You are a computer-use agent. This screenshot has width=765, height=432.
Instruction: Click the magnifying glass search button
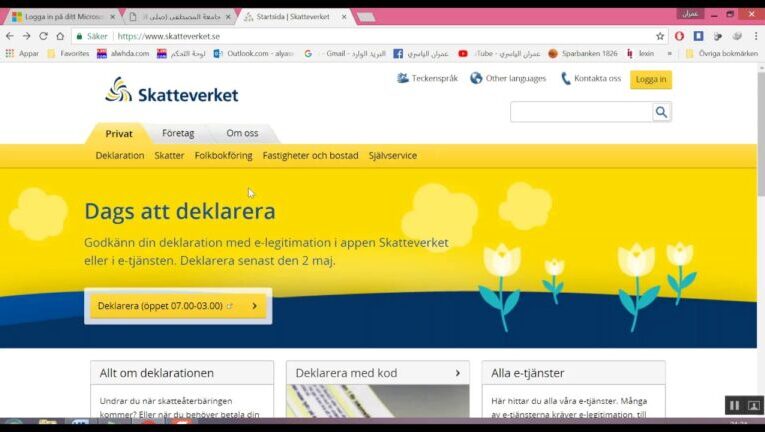click(x=662, y=112)
